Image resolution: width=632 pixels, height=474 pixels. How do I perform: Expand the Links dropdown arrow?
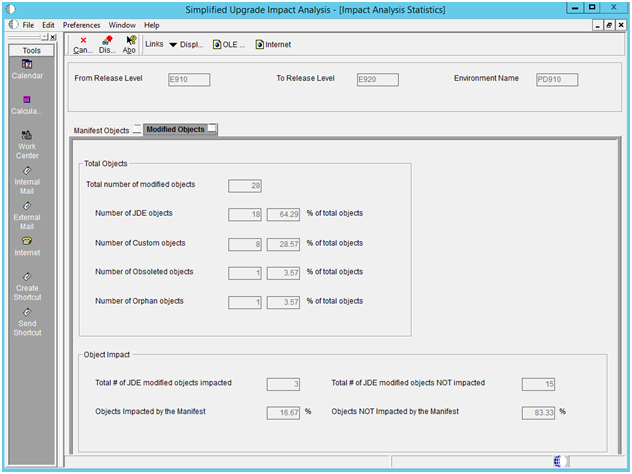point(172,45)
